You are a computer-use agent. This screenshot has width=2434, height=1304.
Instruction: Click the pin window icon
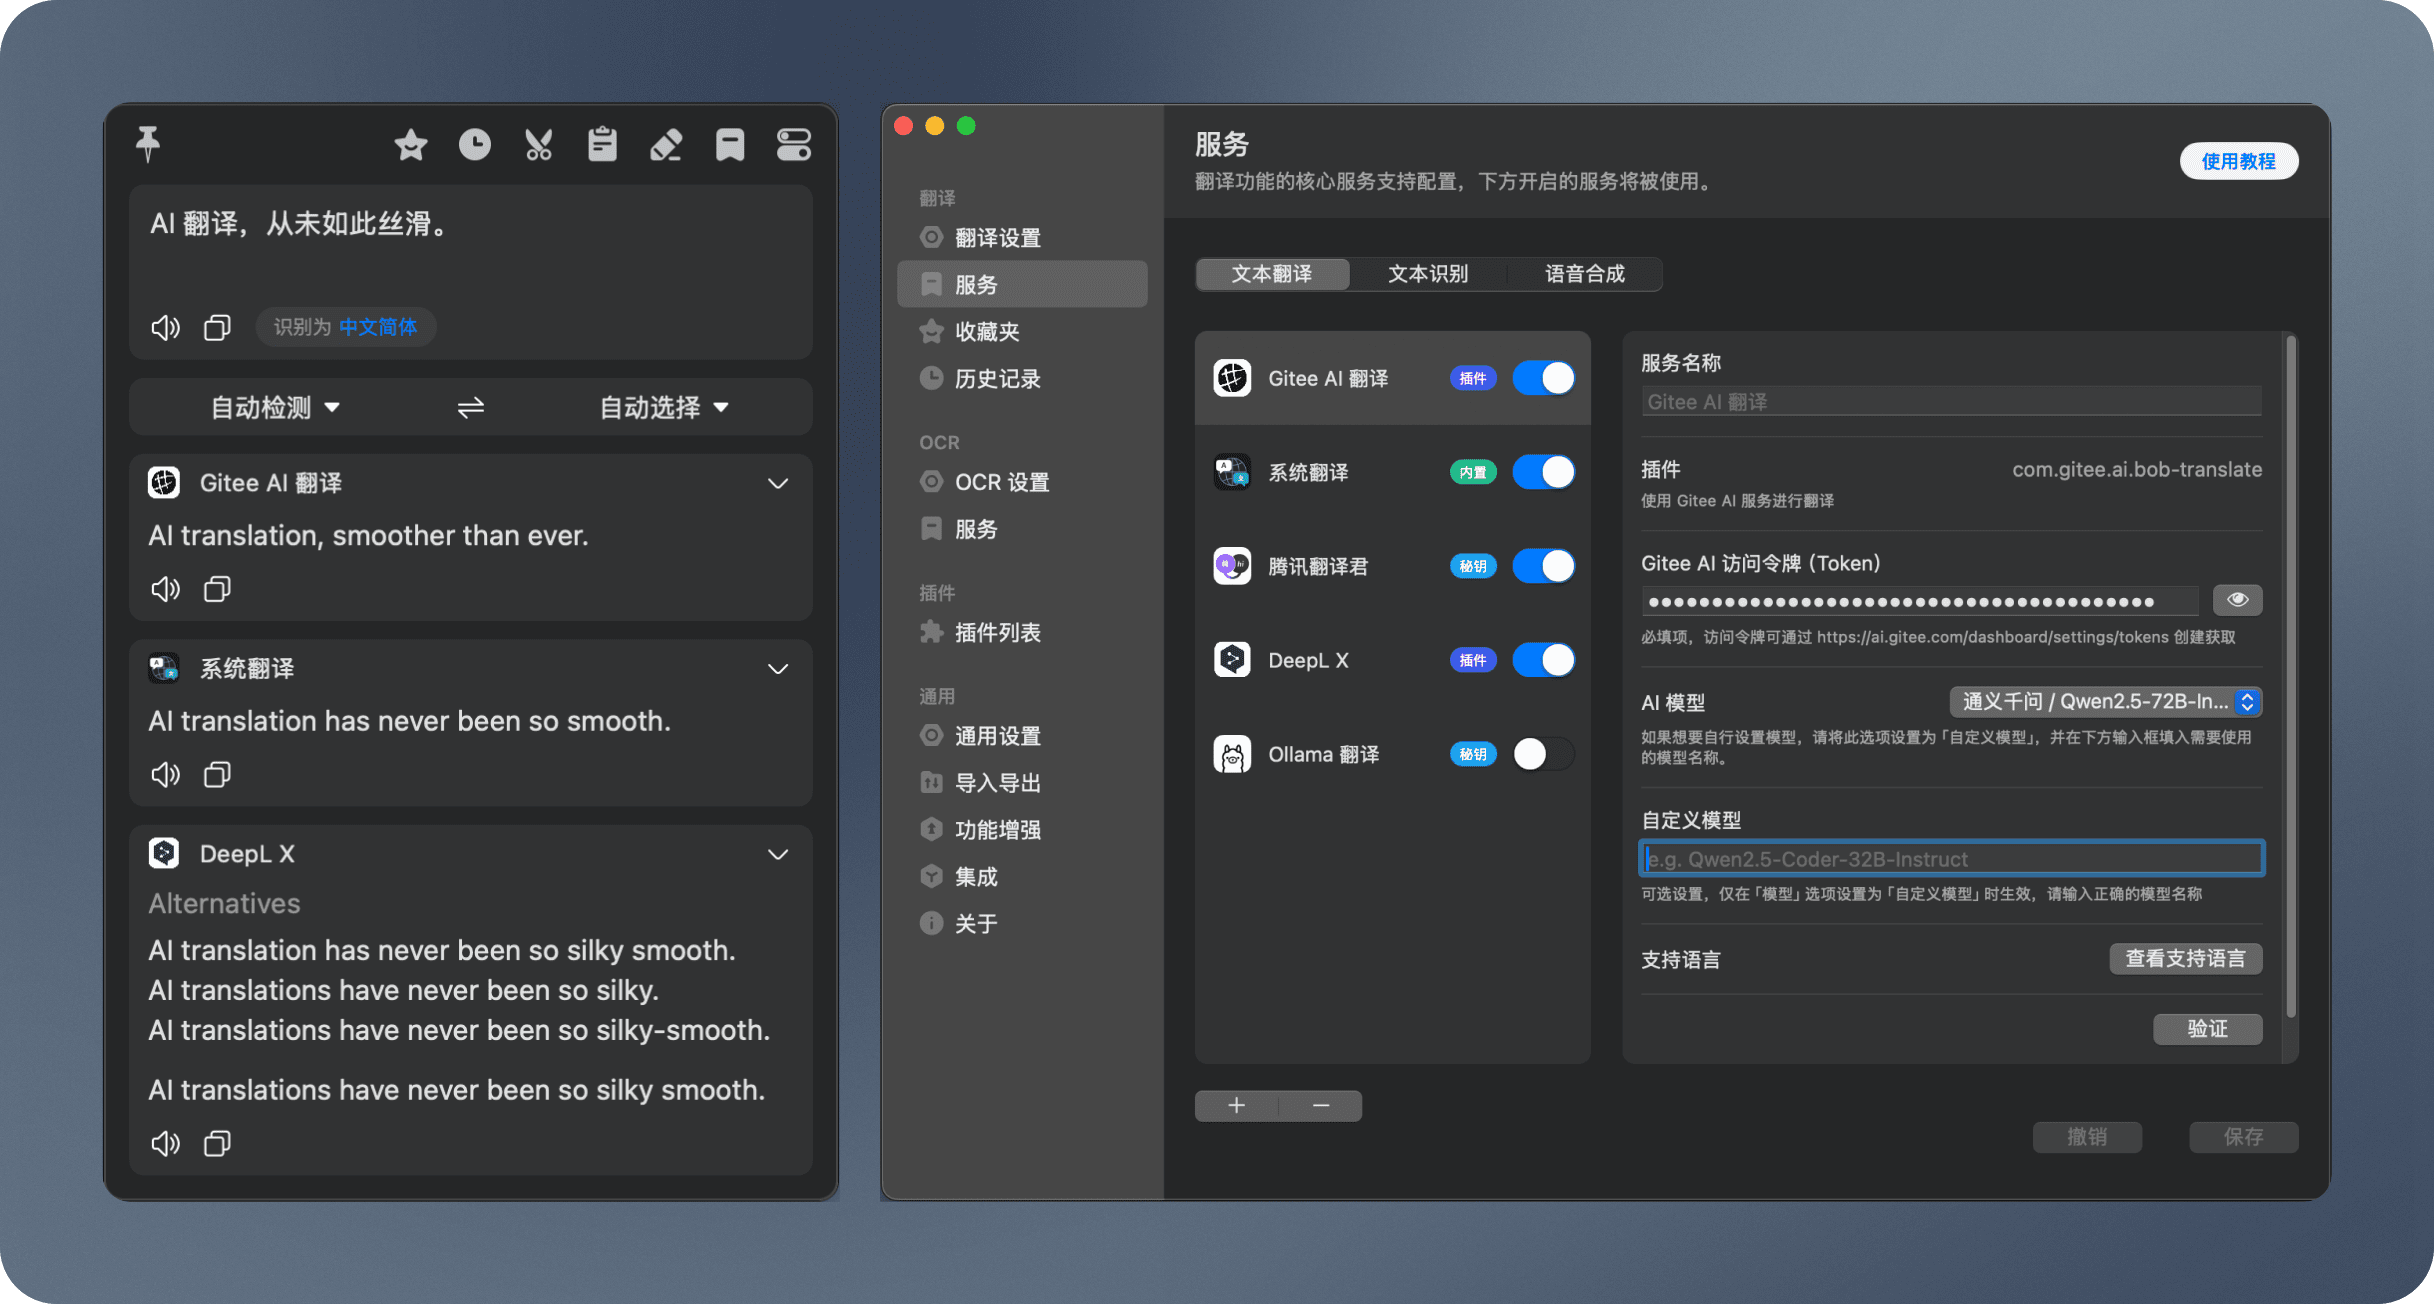(x=148, y=144)
